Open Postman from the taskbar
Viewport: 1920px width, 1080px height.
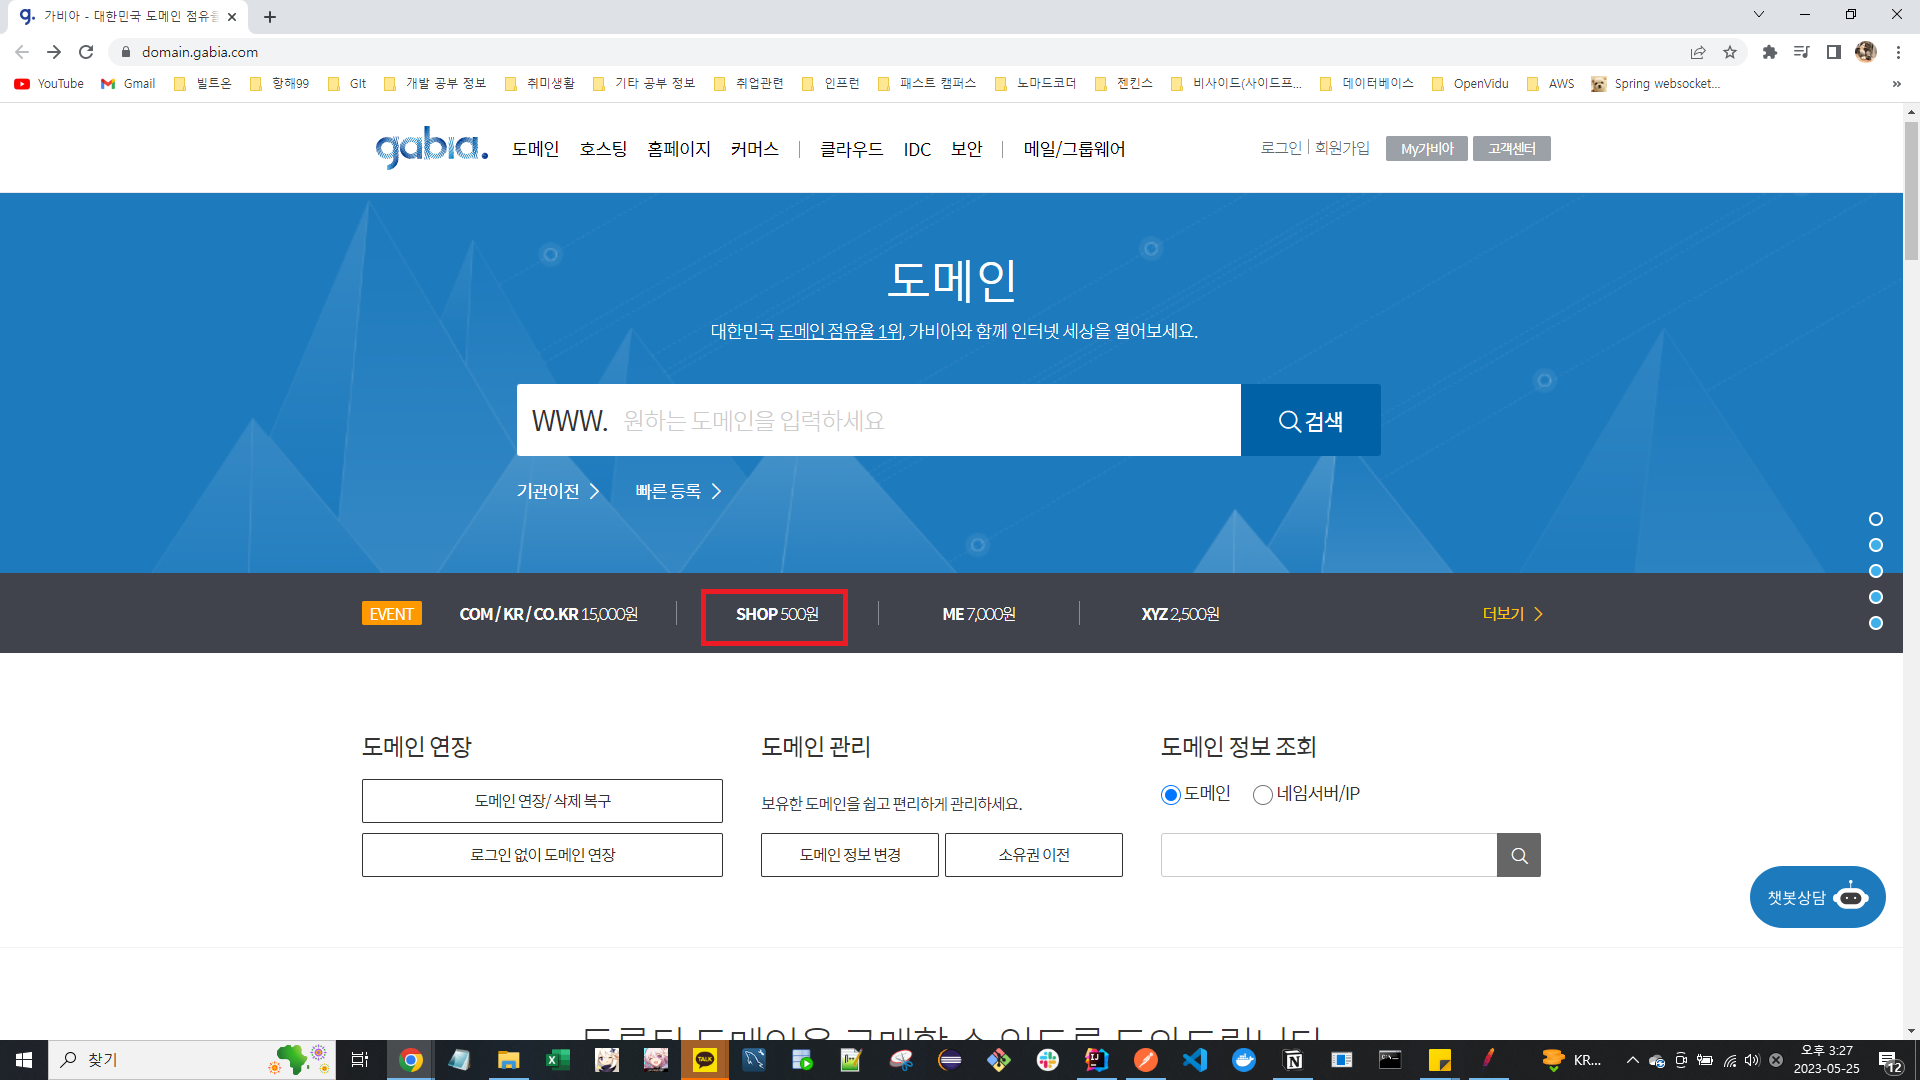(x=1146, y=1060)
